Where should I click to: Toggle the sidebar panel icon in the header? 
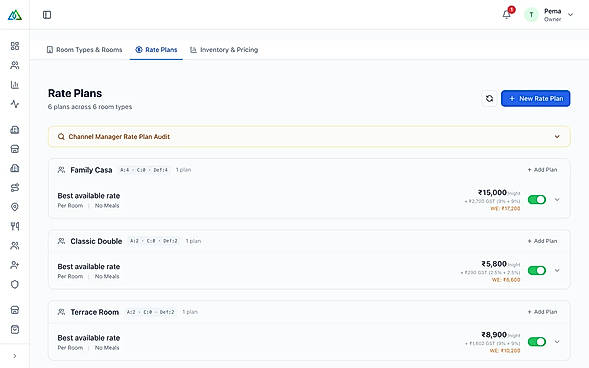pyautogui.click(x=47, y=15)
